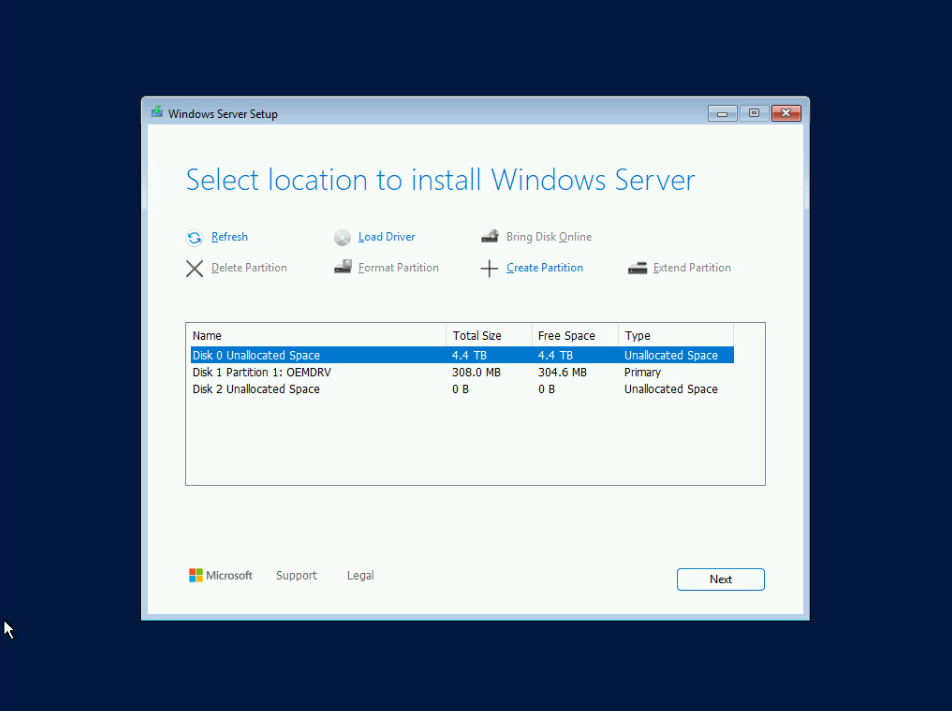Open the Support link
This screenshot has width=952, height=711.
coord(296,575)
